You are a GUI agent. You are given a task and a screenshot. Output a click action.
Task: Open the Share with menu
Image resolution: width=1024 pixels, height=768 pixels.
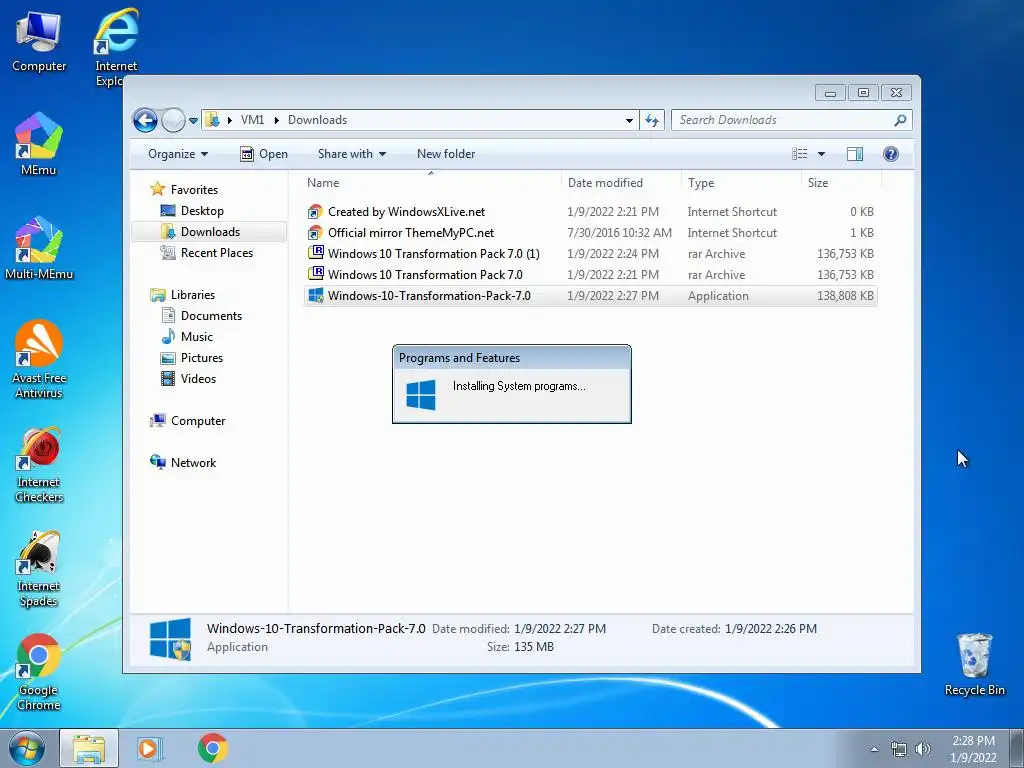coord(351,154)
